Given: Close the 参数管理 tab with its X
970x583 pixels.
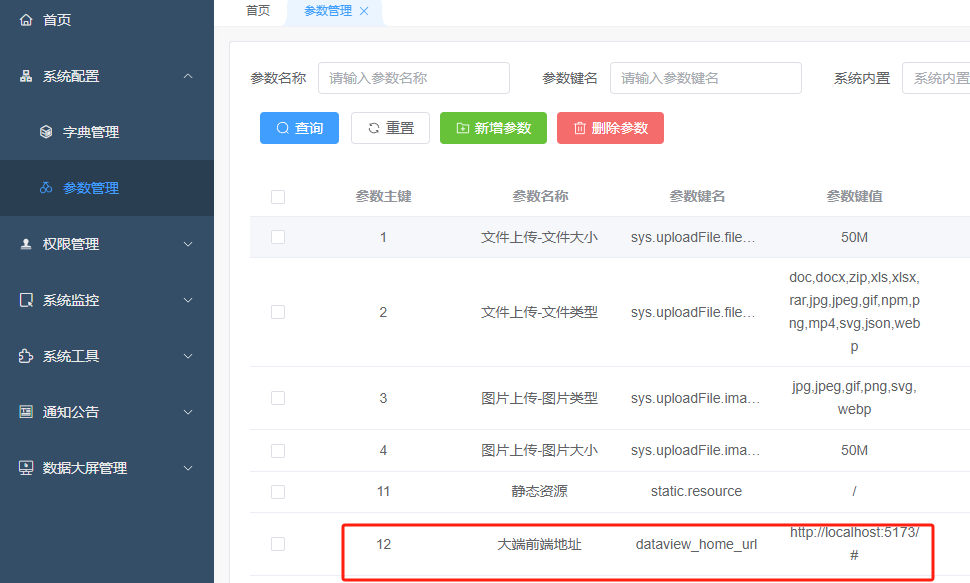Looking at the screenshot, I should click(x=364, y=11).
